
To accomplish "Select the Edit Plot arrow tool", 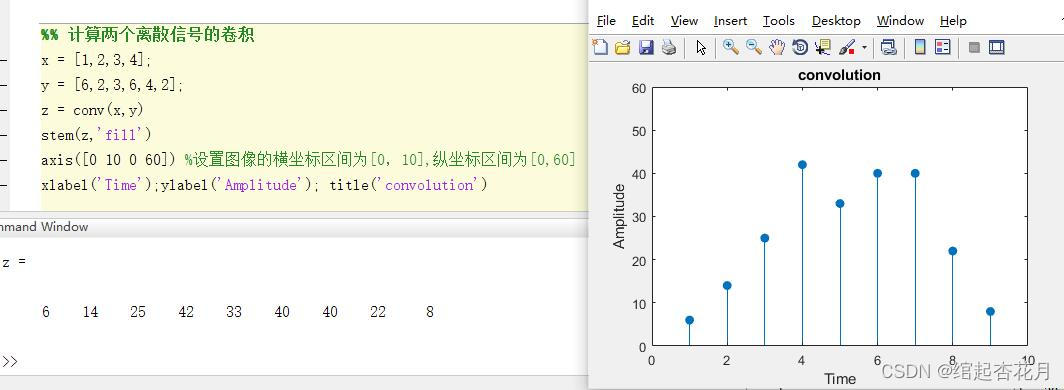I will [701, 47].
